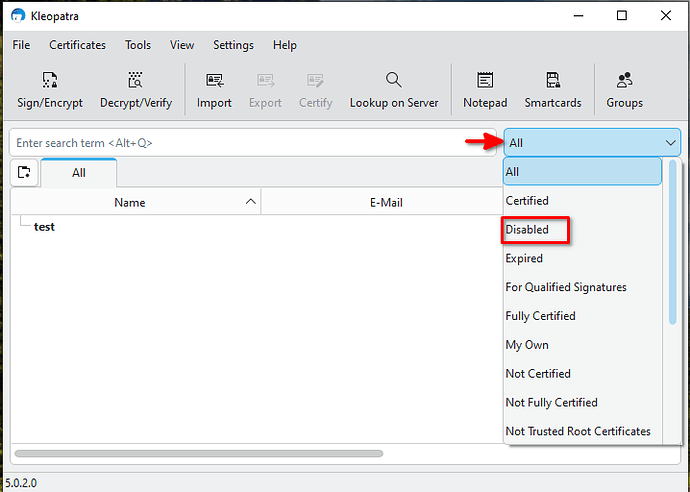This screenshot has width=690, height=492.
Task: Click the Kleopatra app icon in title bar
Action: pyautogui.click(x=18, y=16)
